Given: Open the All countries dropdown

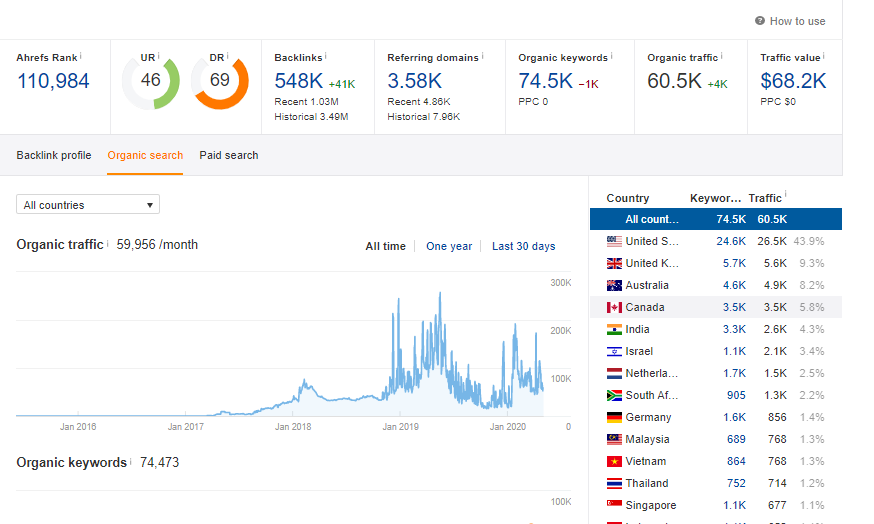Looking at the screenshot, I should (88, 205).
